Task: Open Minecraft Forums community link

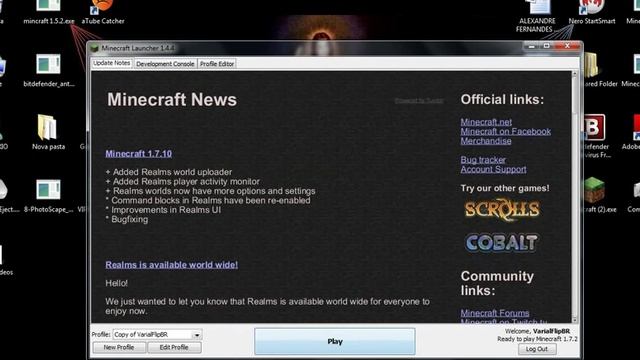Action: [x=495, y=313]
